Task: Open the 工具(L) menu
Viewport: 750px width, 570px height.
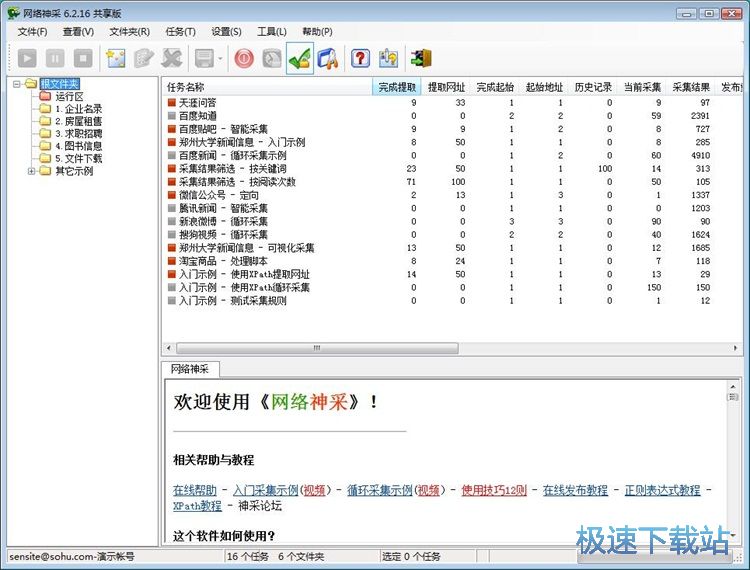Action: (x=272, y=32)
